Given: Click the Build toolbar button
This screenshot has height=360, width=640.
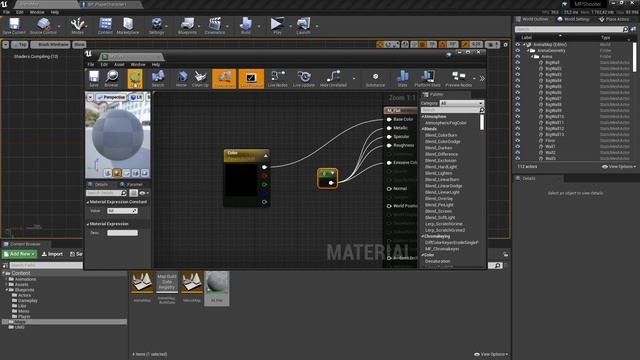Looking at the screenshot, I should pos(246,26).
